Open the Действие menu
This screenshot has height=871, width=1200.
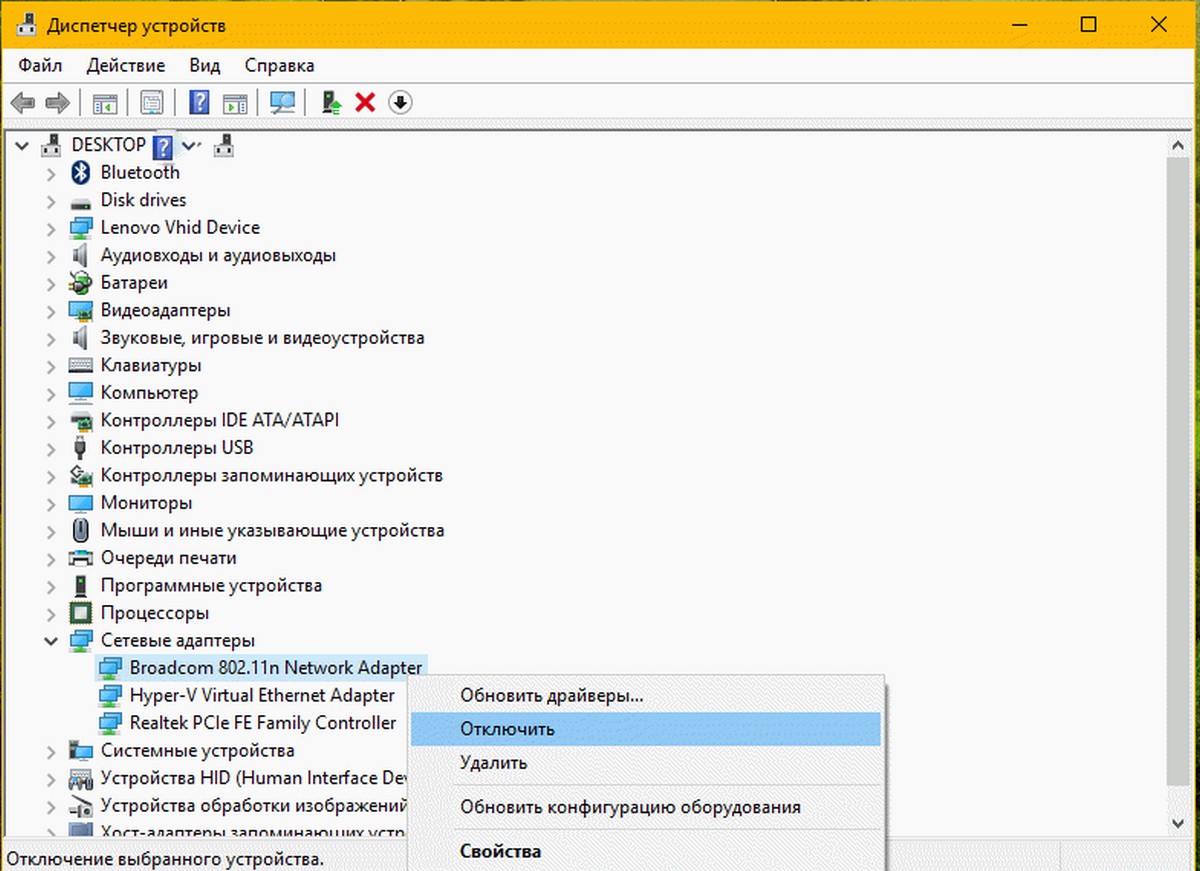coord(125,66)
